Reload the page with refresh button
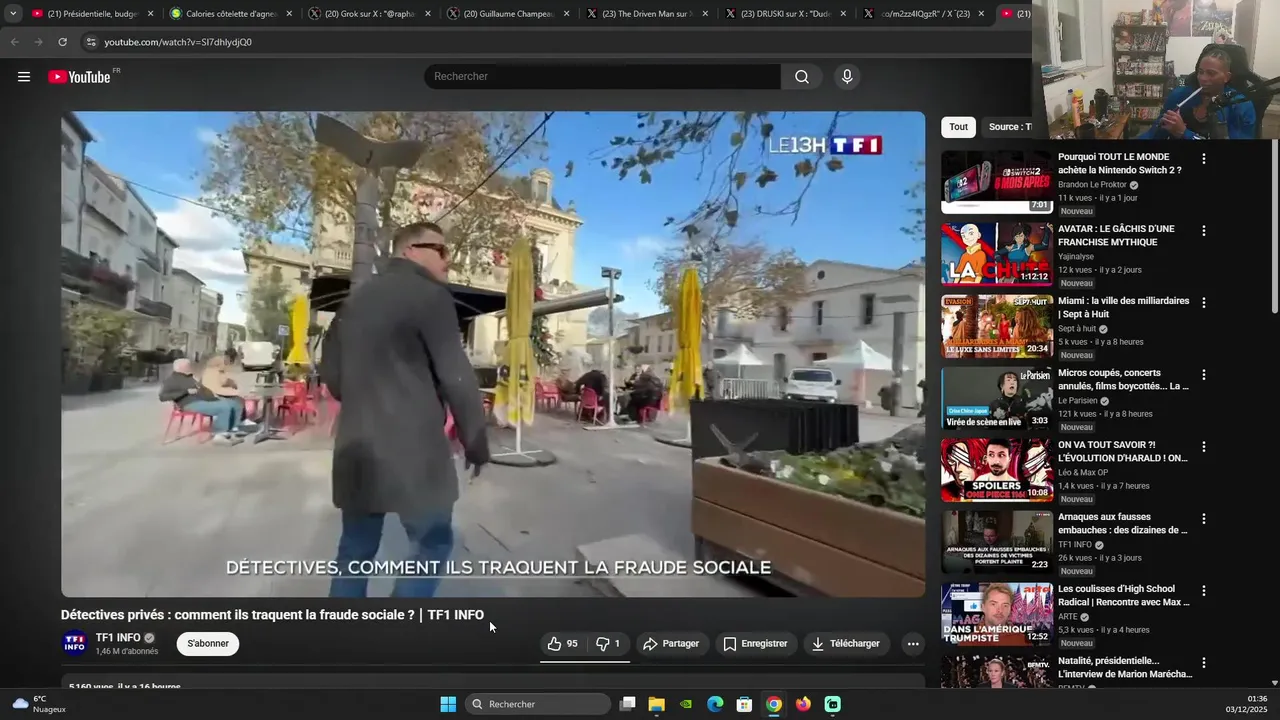Viewport: 1280px width, 720px height. (x=62, y=42)
